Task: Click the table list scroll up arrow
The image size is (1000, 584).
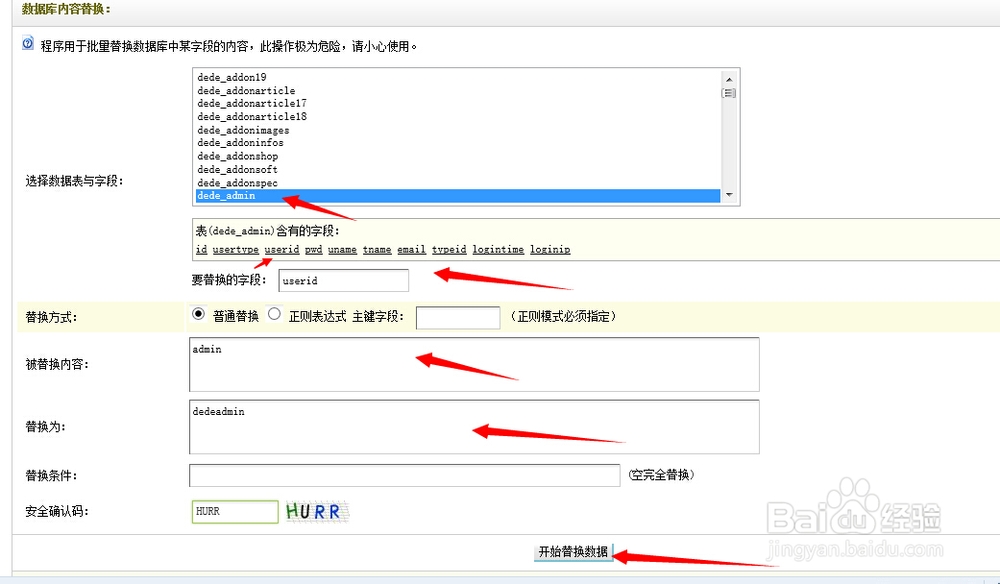Action: click(729, 79)
